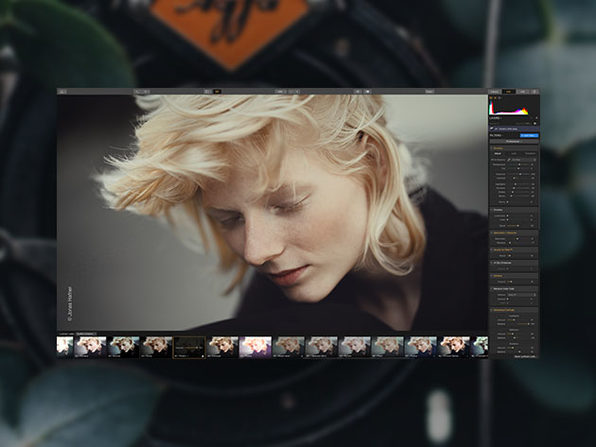Open the Professional workspace dropdown
Screen dimensions: 596x447
[x=514, y=141]
